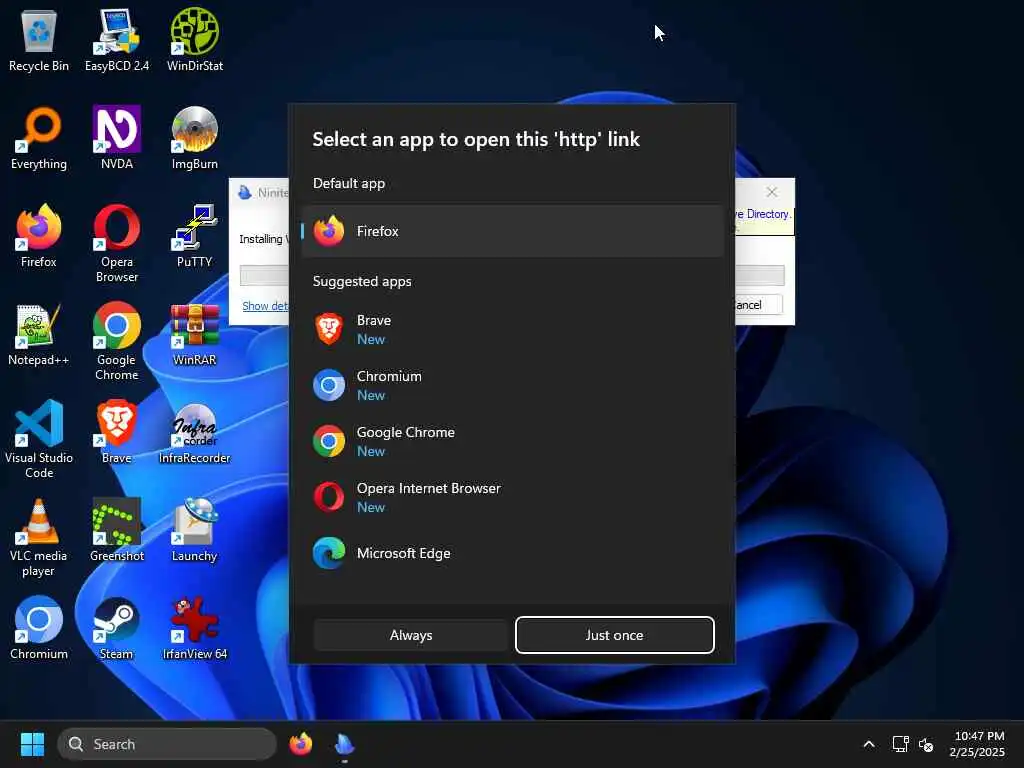Open the Windows Start menu
This screenshot has height=768, width=1024.
[32, 744]
